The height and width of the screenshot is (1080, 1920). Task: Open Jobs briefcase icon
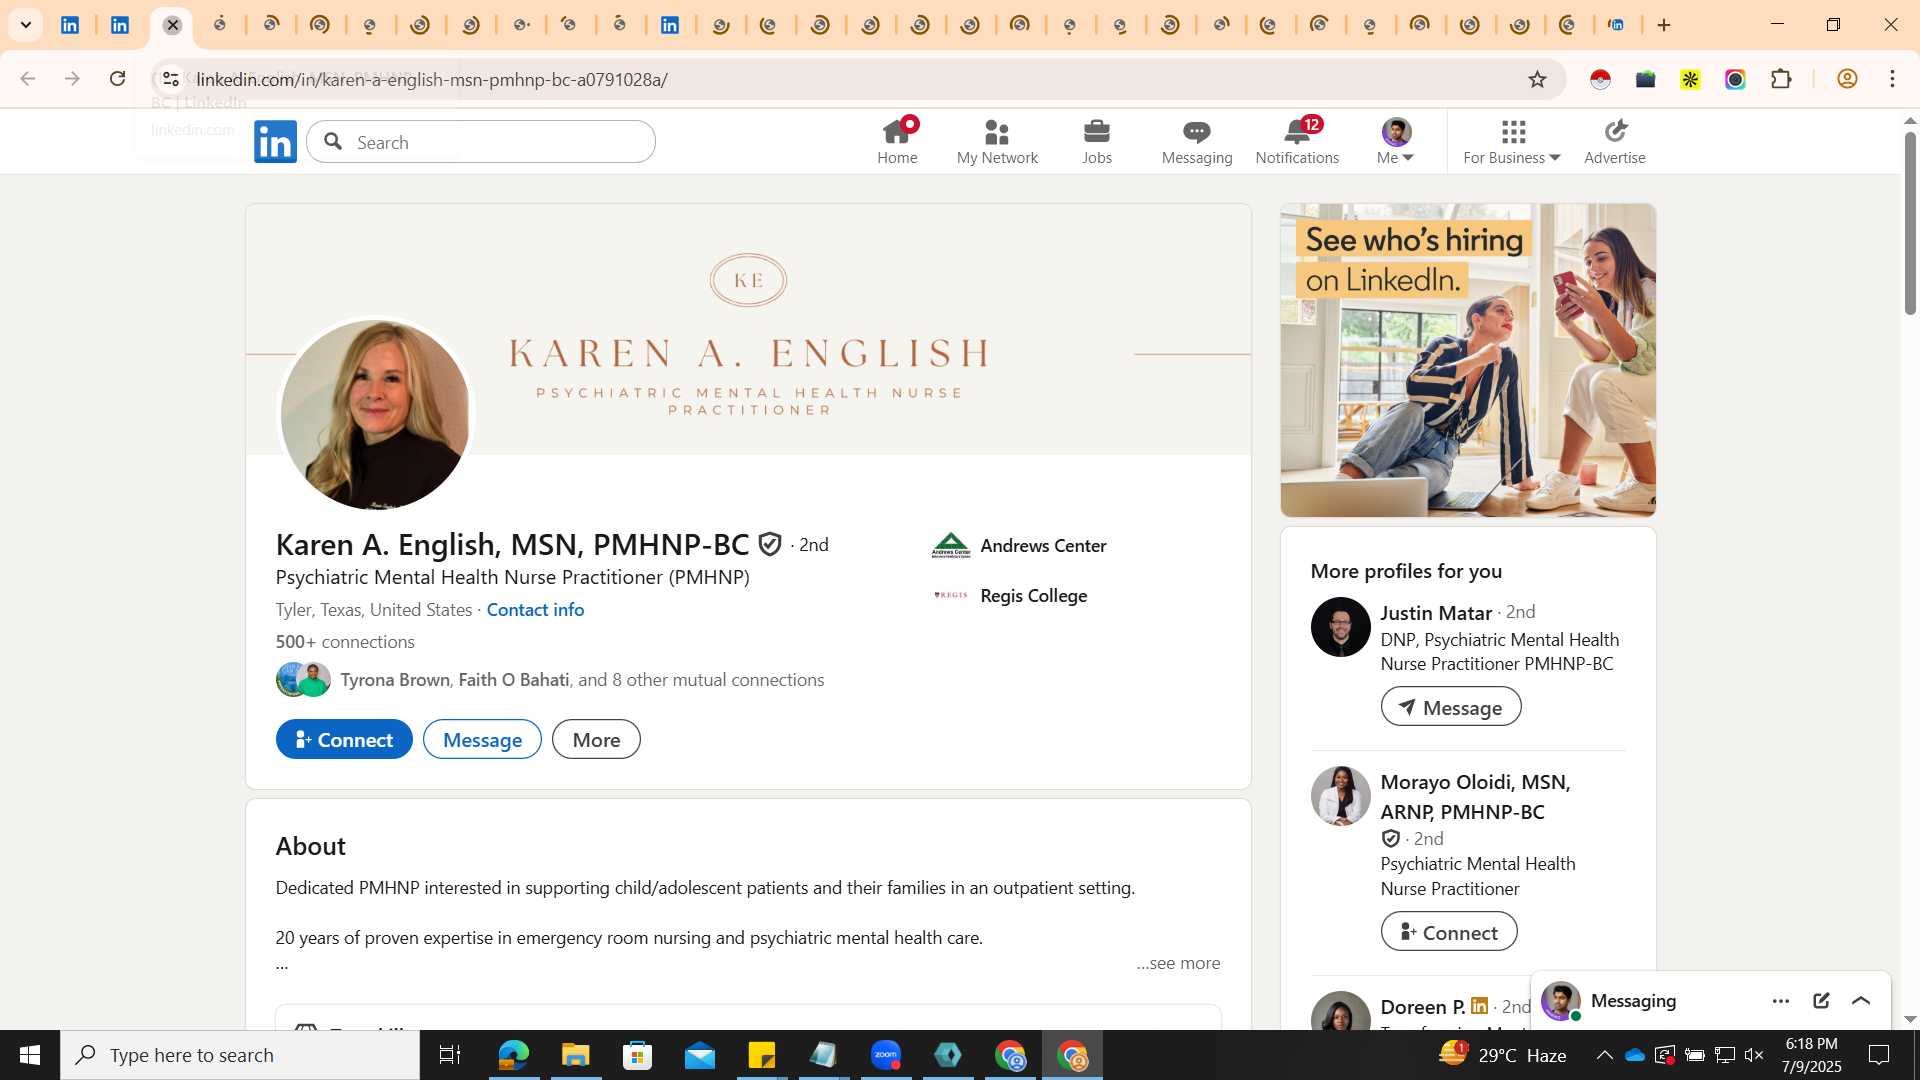tap(1097, 142)
